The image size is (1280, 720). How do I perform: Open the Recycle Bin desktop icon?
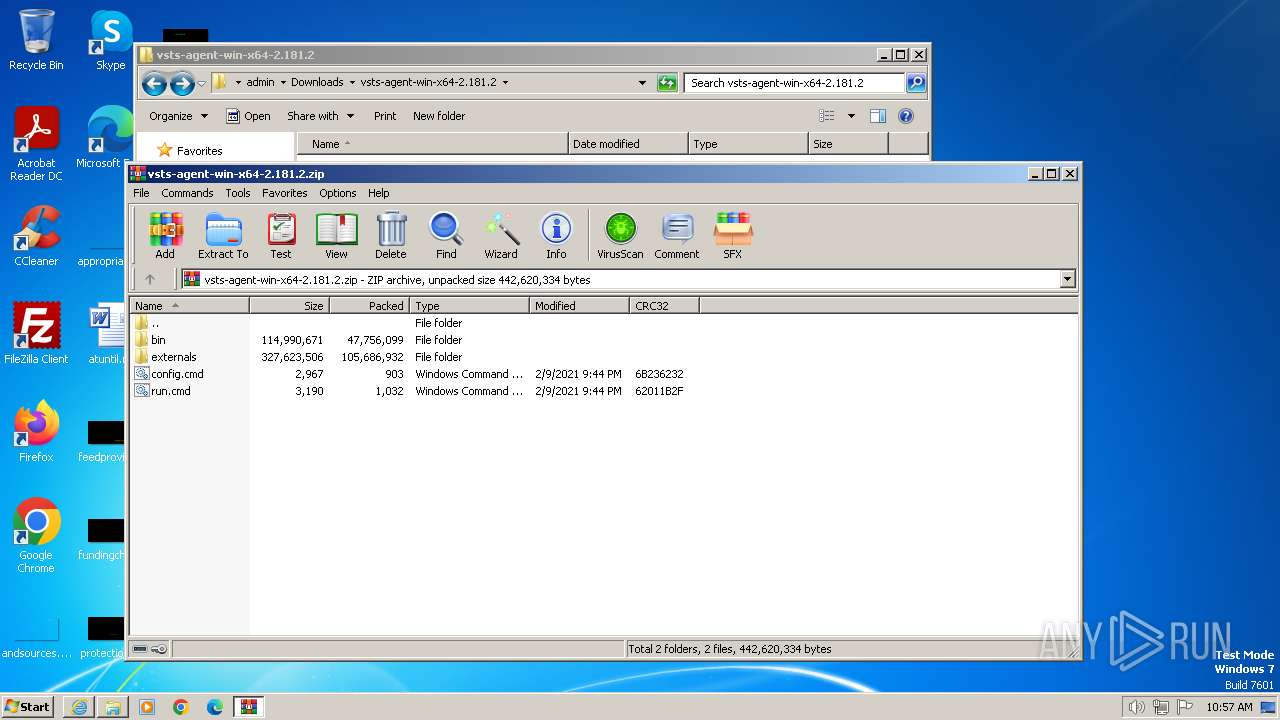click(36, 40)
